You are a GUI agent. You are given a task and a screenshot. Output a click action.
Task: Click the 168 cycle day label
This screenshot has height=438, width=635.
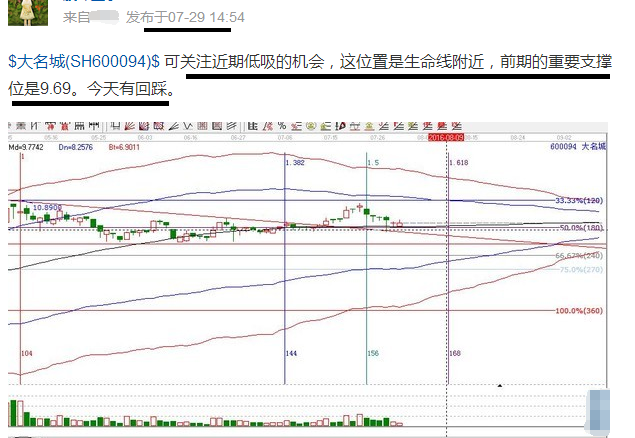(x=455, y=354)
